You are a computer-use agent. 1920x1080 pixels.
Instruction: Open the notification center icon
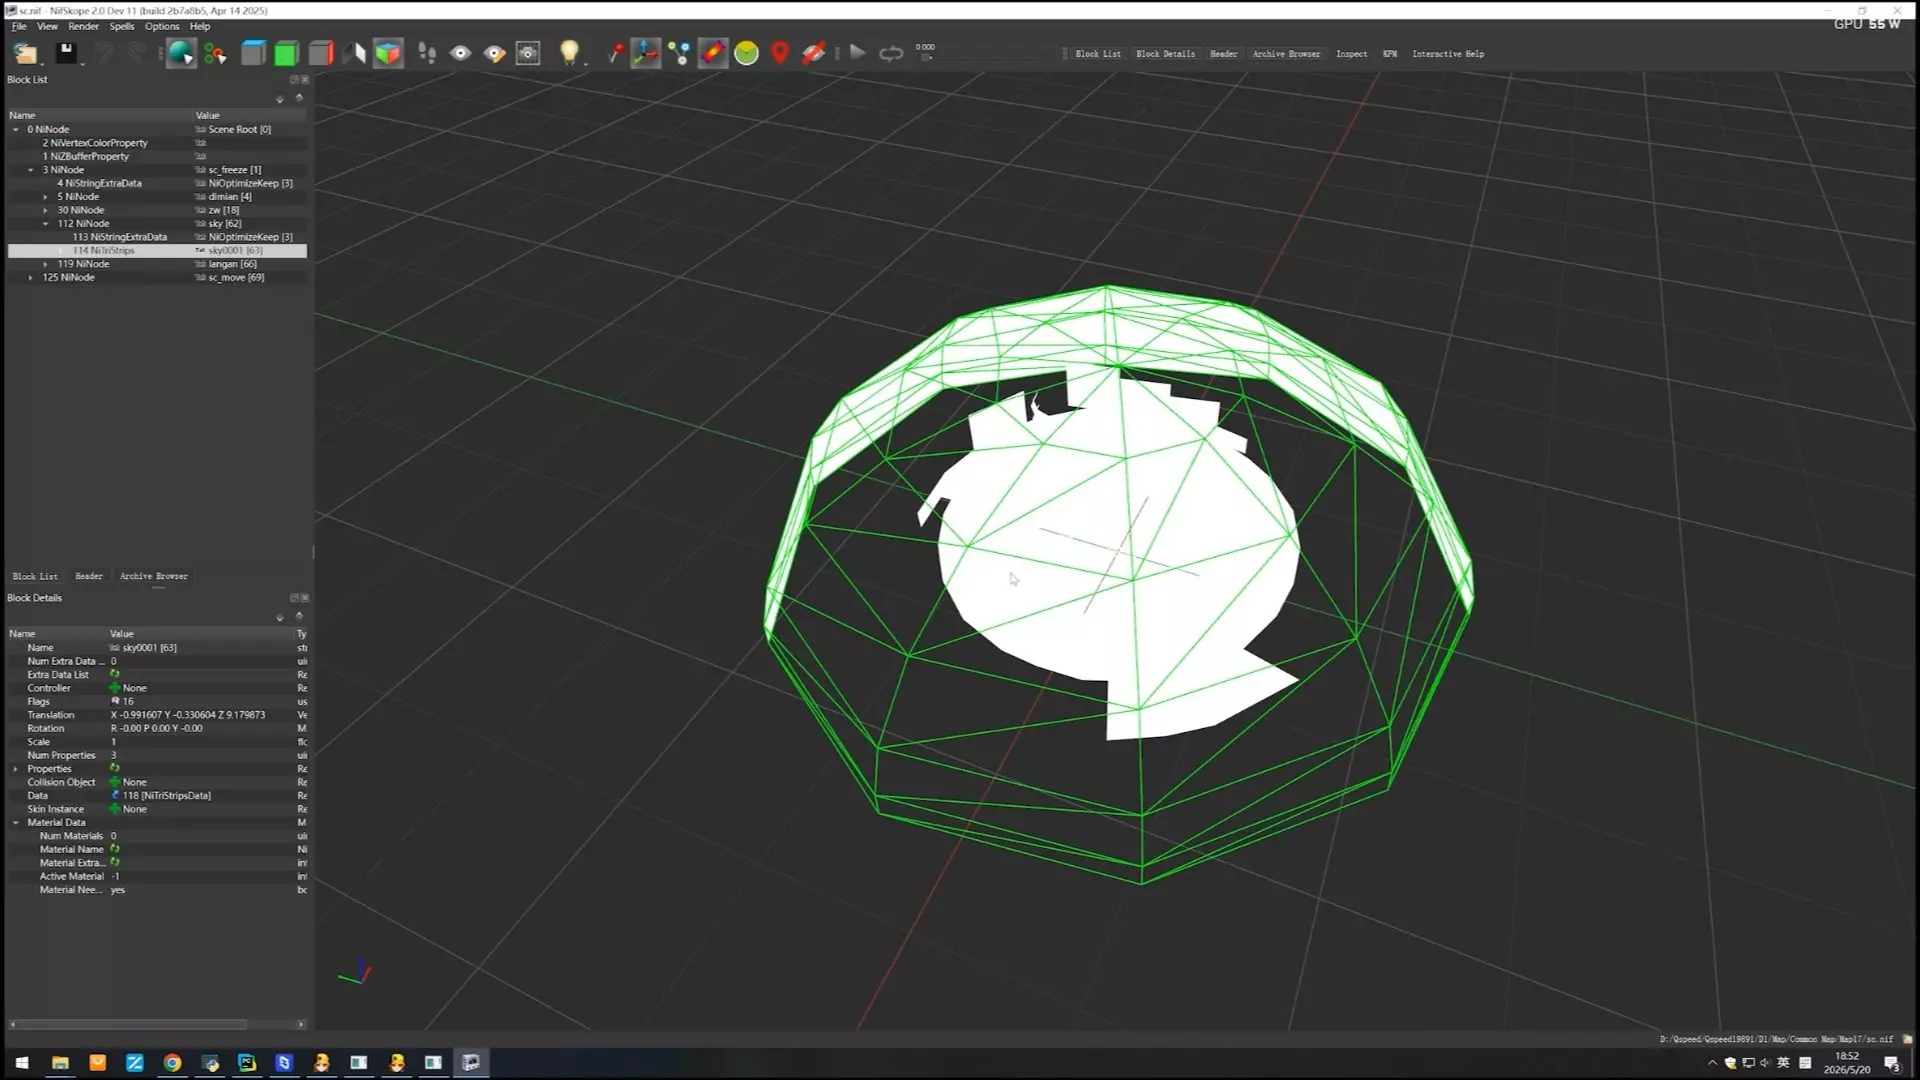[x=1892, y=1063]
